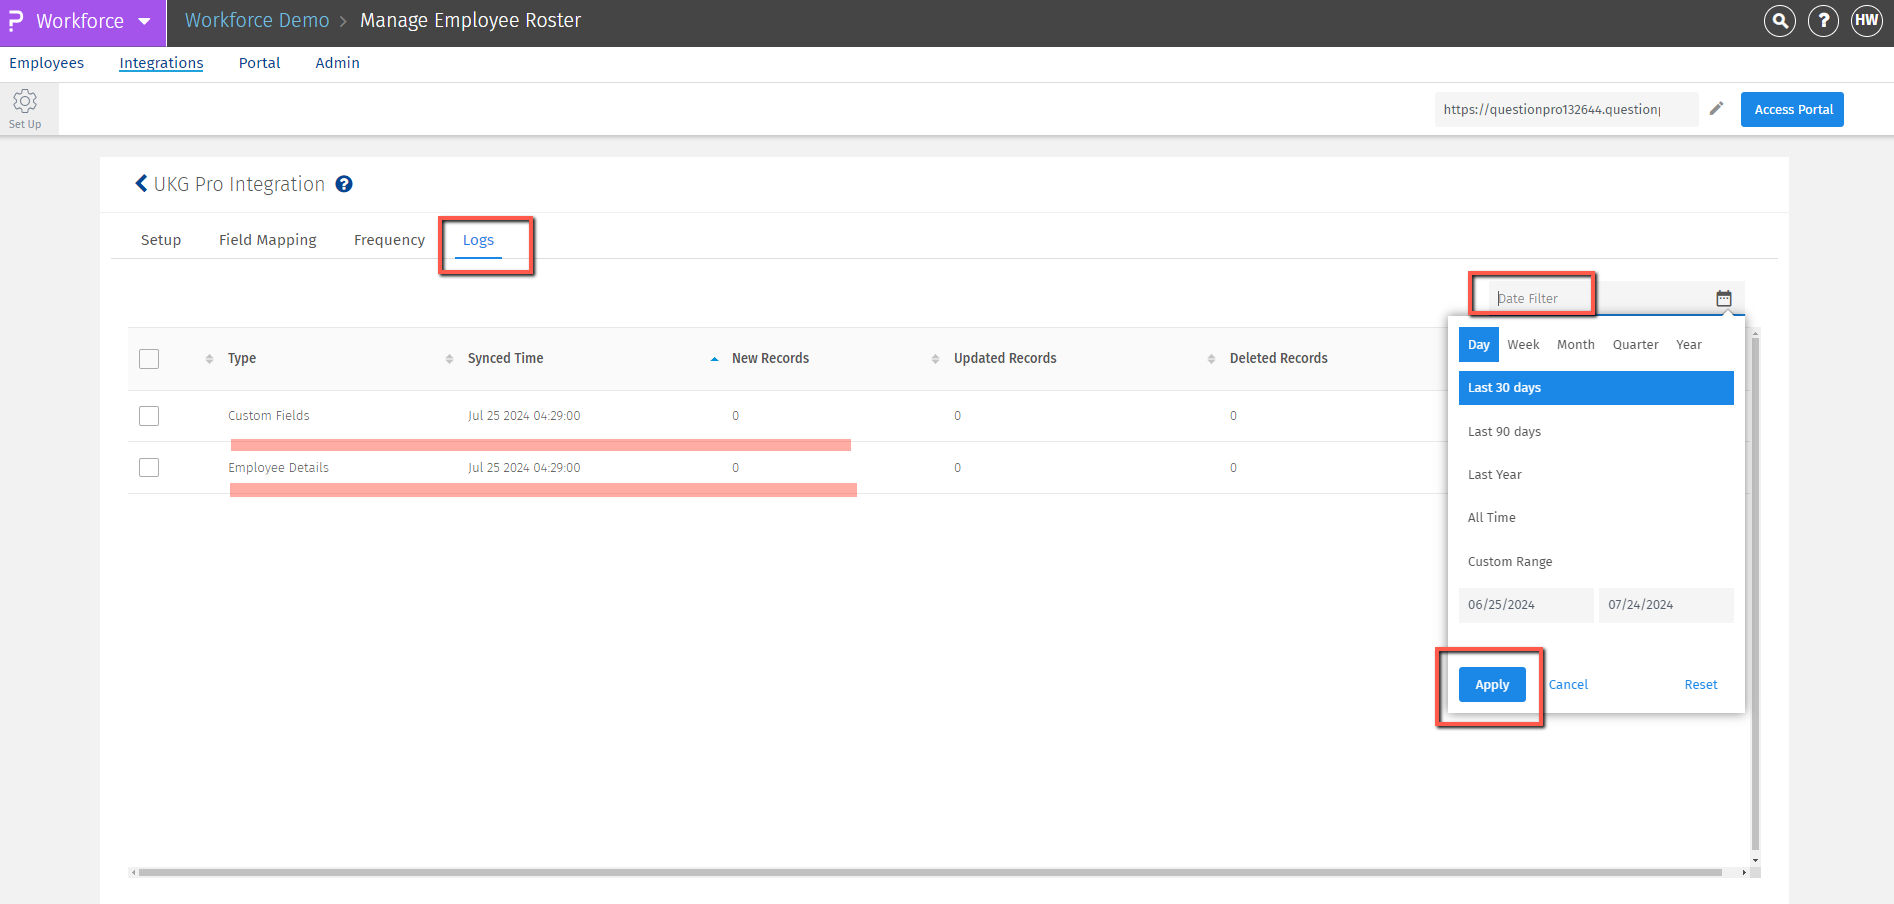
Task: Click the search magnifier icon
Action: (1779, 21)
